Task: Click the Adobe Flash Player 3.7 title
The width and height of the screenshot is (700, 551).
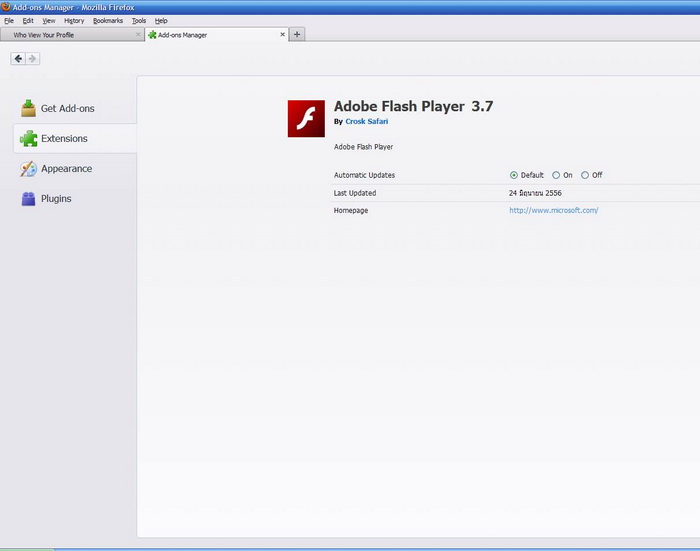Action: click(x=413, y=106)
